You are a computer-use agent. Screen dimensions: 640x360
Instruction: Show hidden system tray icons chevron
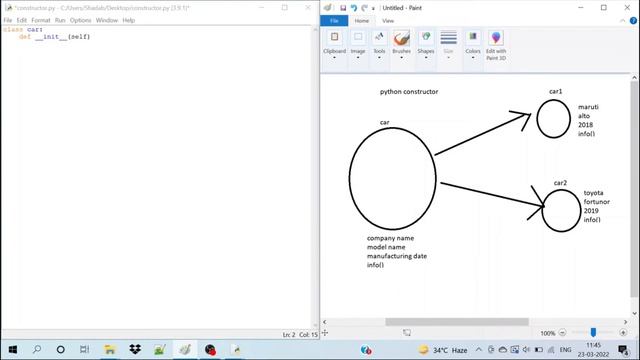coord(479,350)
